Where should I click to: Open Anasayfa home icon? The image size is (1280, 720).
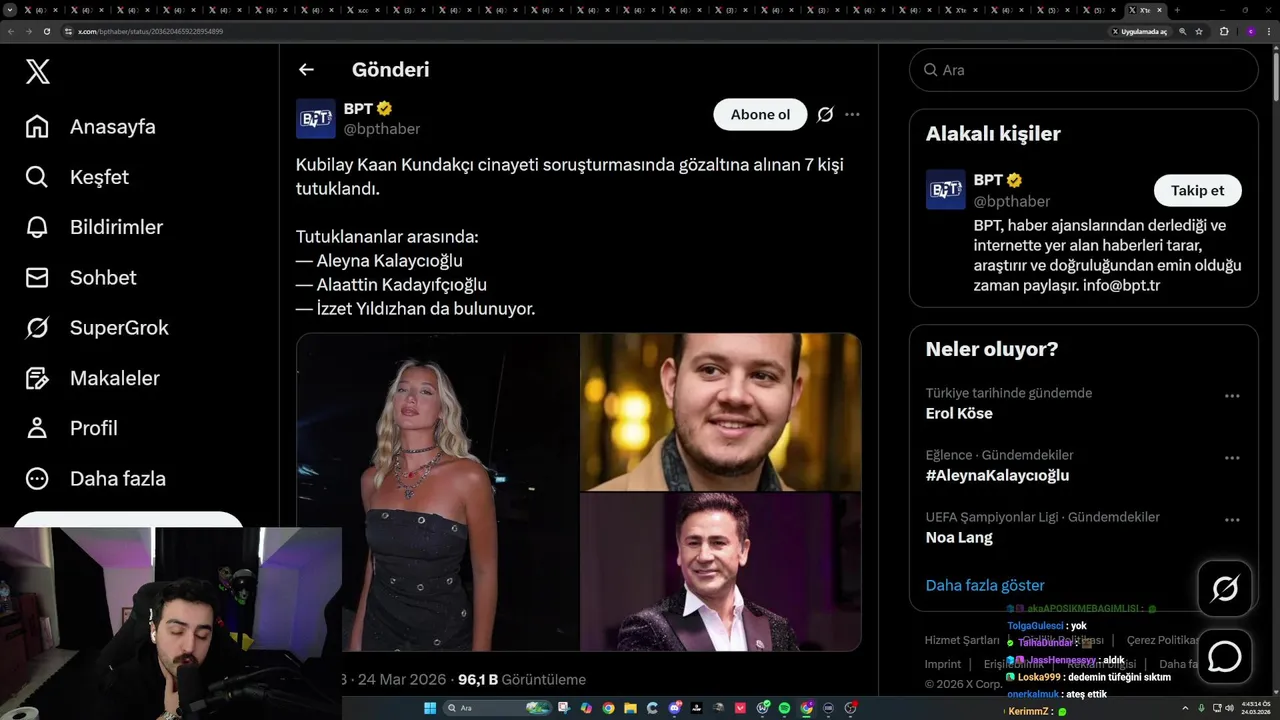click(x=37, y=127)
